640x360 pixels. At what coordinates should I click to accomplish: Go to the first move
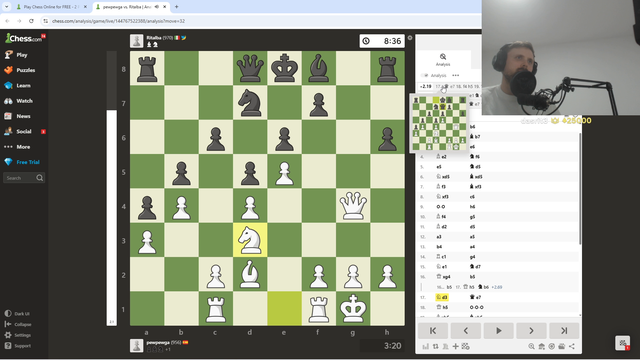[x=433, y=331]
